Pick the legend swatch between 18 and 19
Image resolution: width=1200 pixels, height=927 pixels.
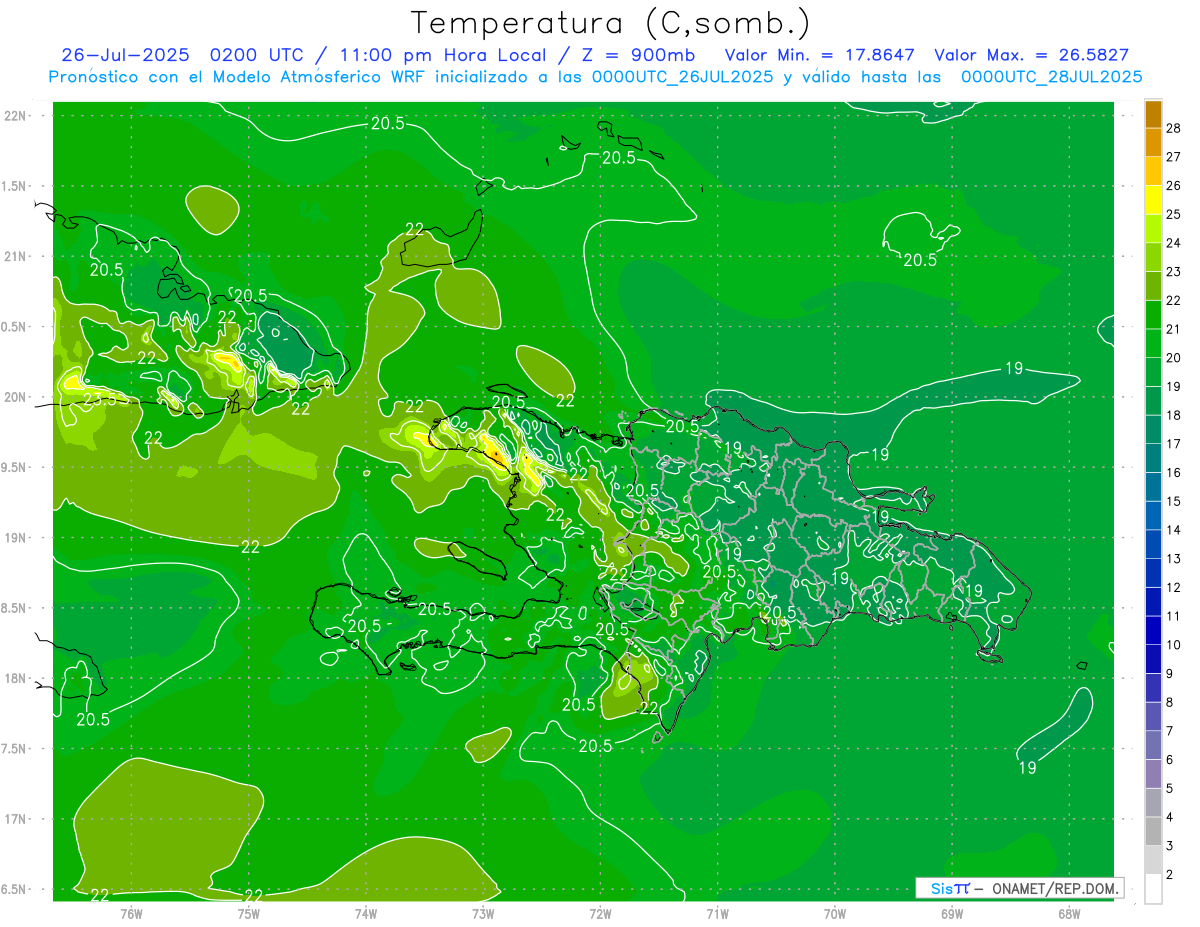coord(1153,400)
